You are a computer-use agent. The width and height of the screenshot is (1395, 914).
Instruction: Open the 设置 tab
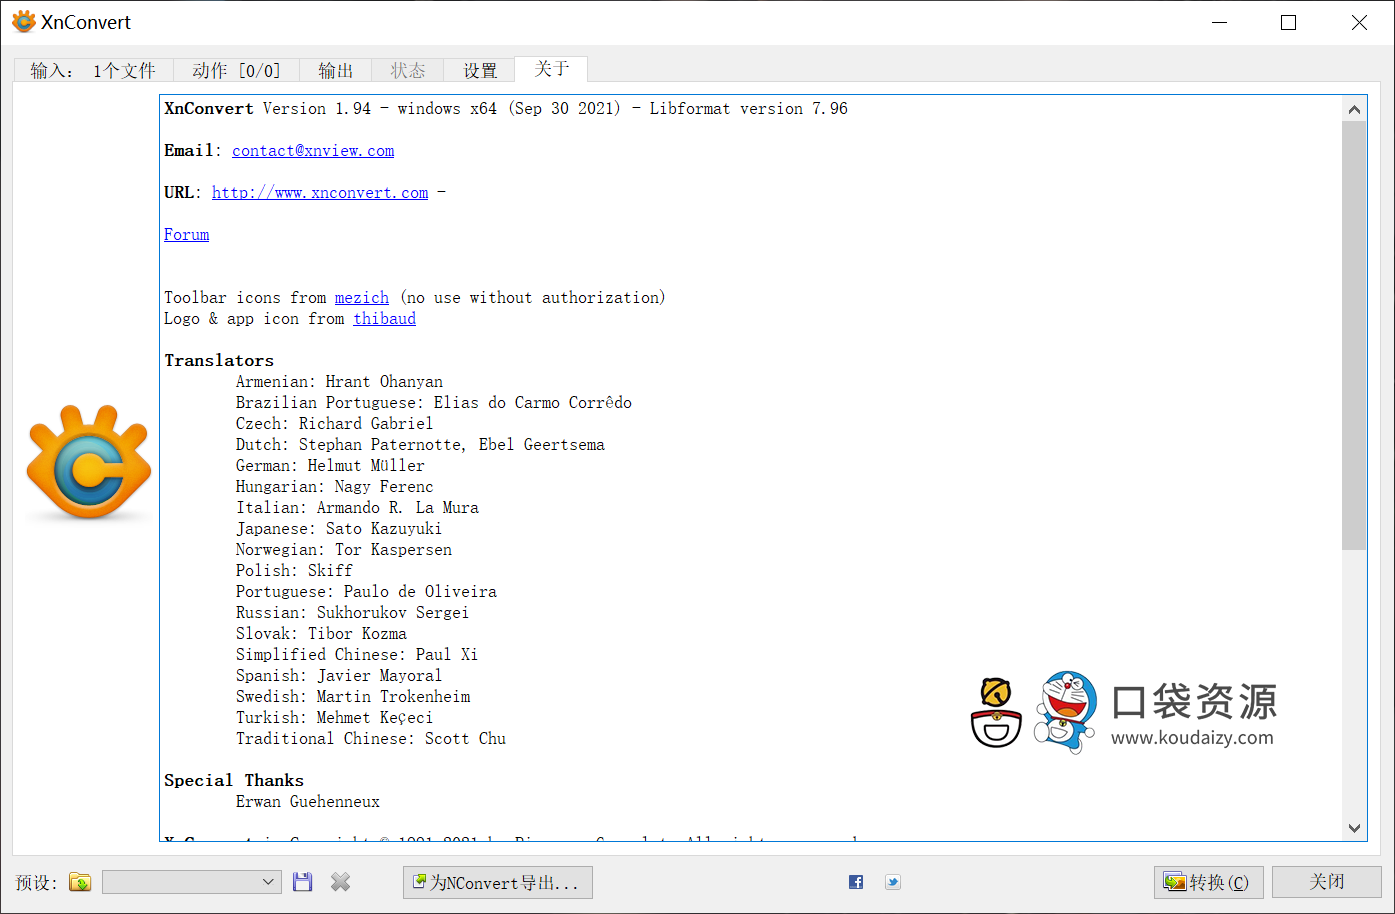[479, 70]
